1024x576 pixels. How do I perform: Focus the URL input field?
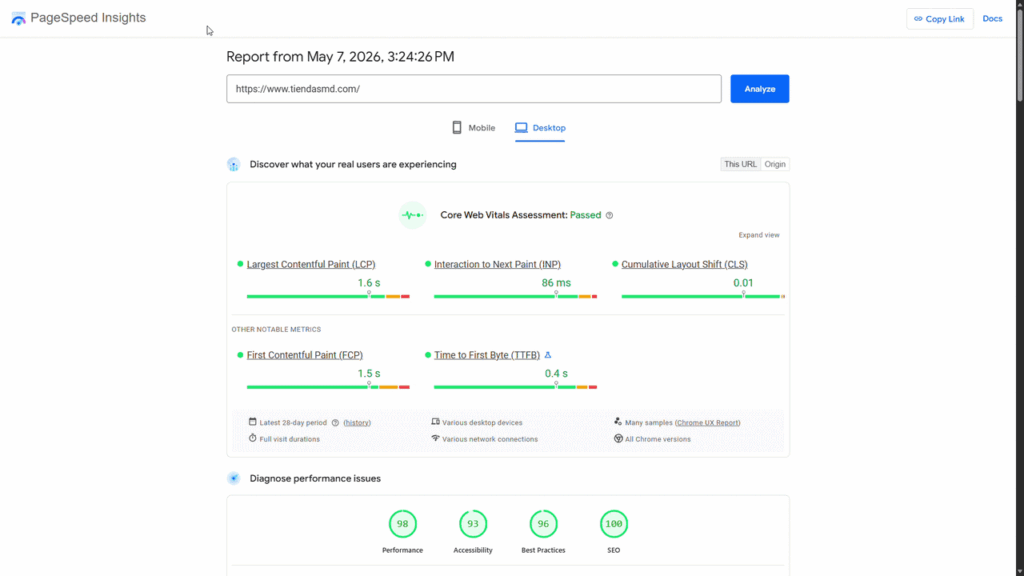[473, 89]
